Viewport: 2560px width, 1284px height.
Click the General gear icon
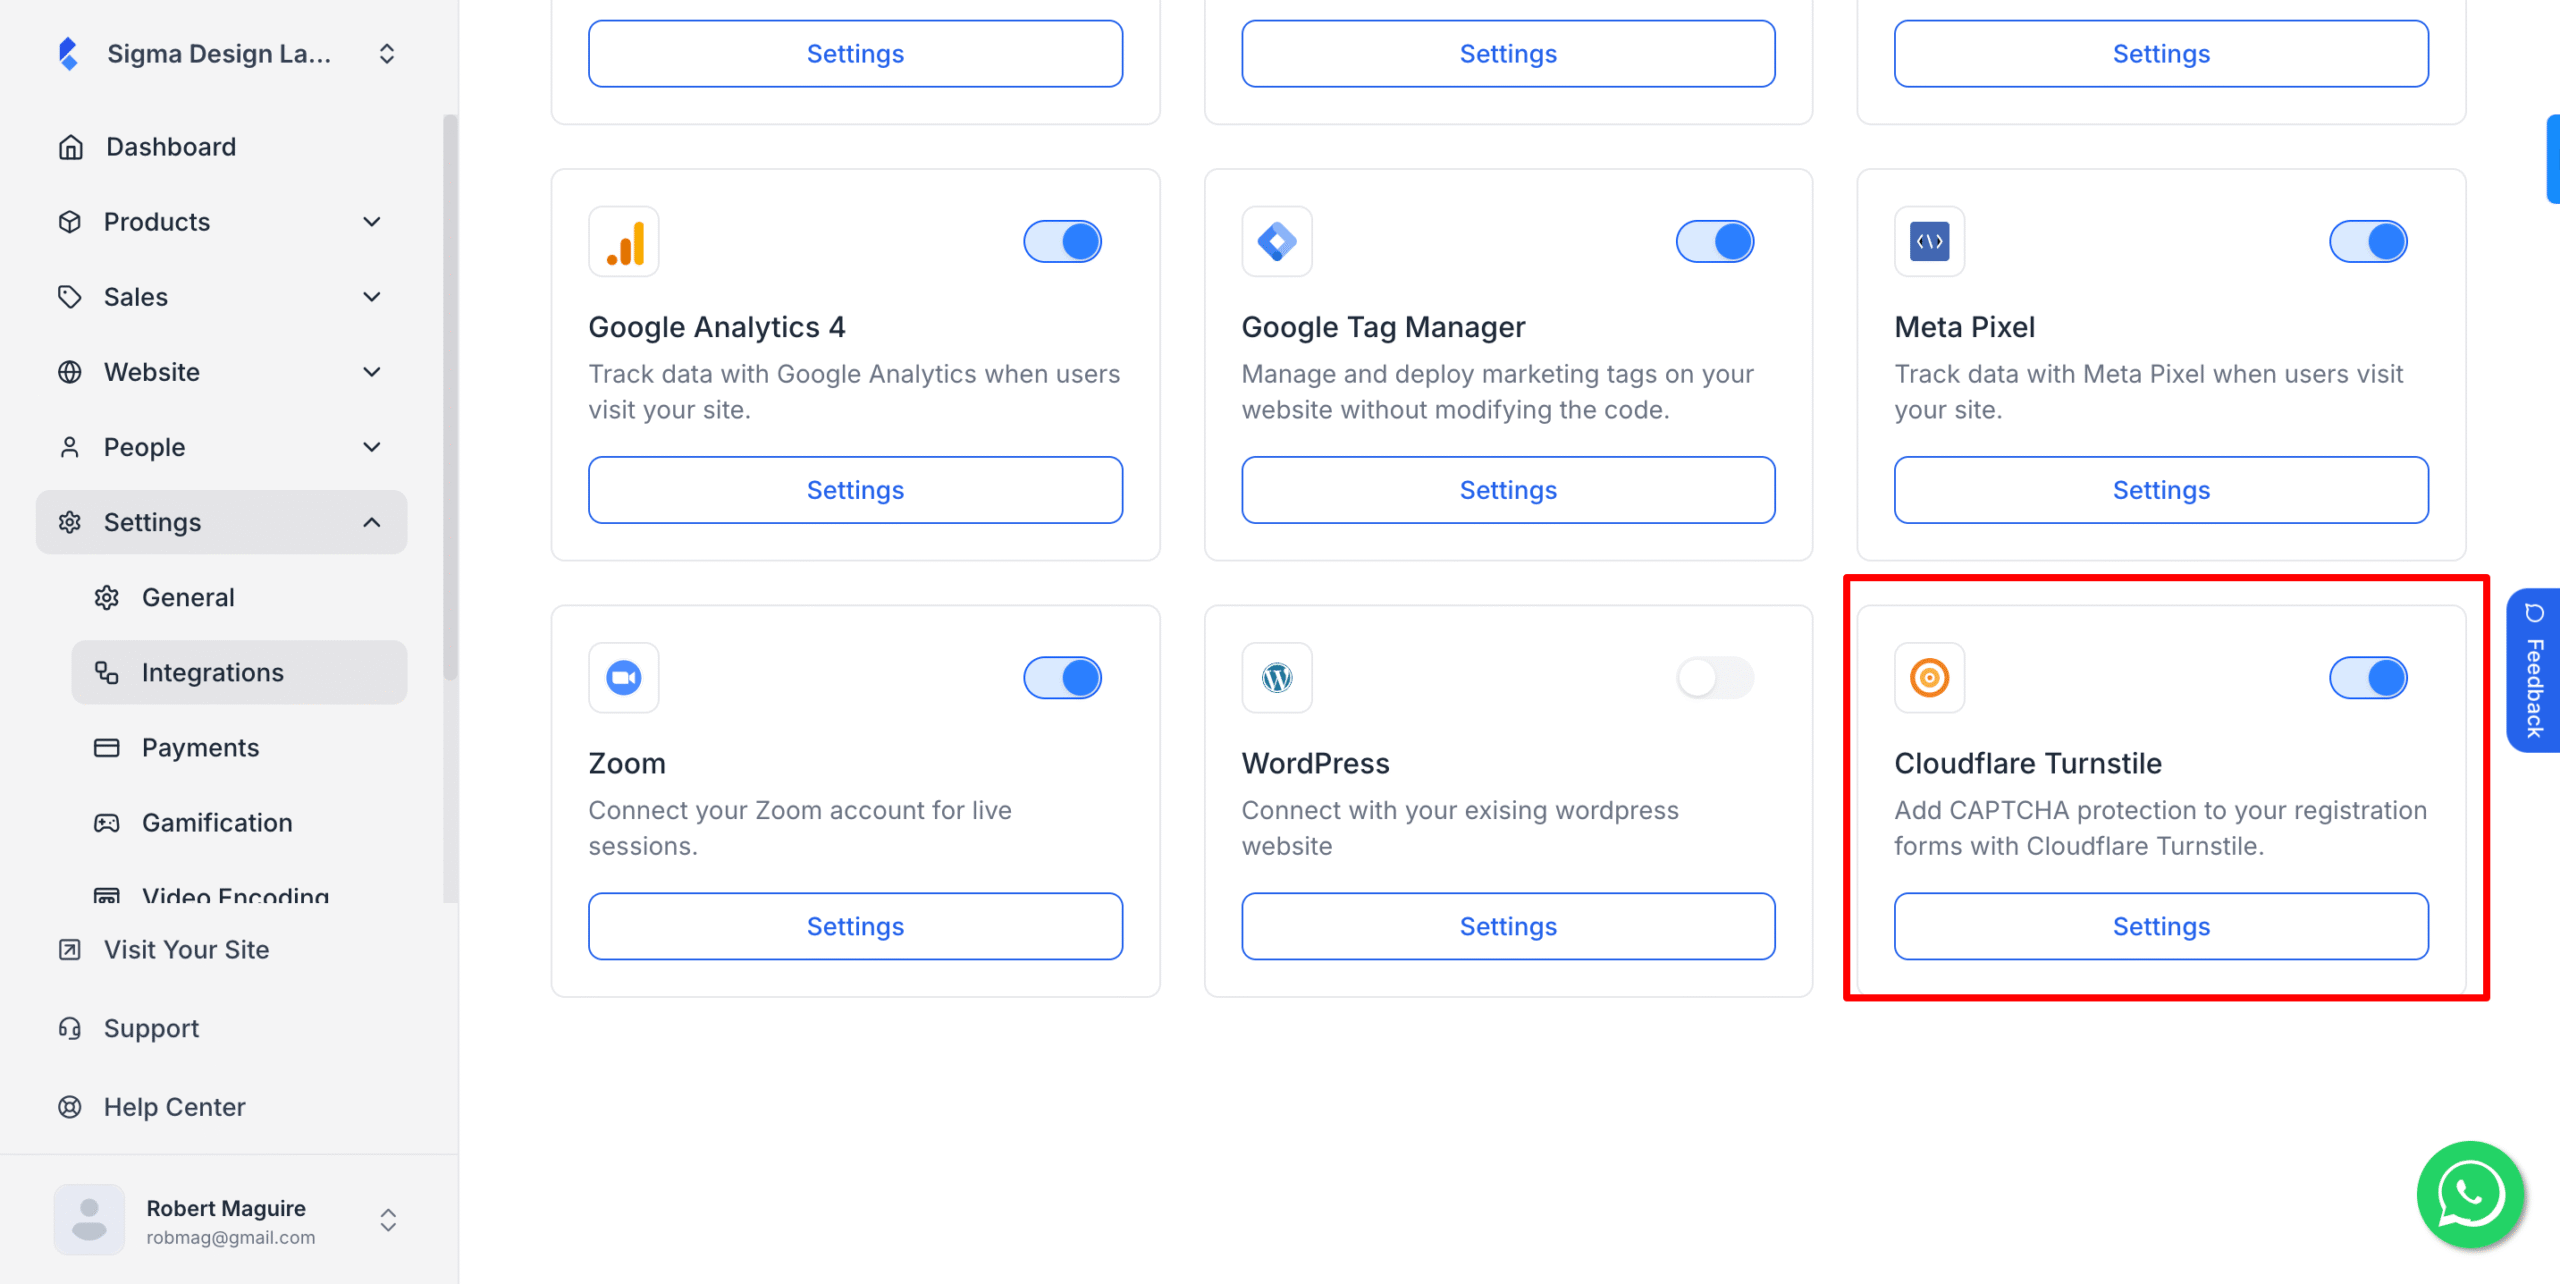tap(107, 597)
